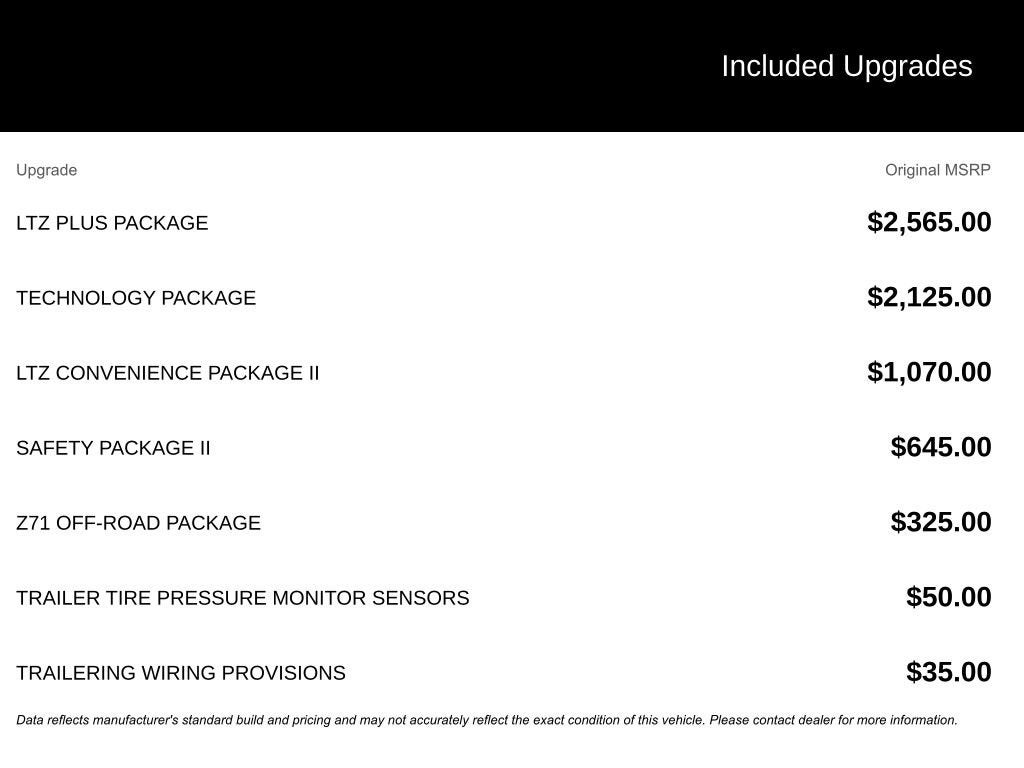Click the $2,125.00 MSRP value

click(x=929, y=297)
